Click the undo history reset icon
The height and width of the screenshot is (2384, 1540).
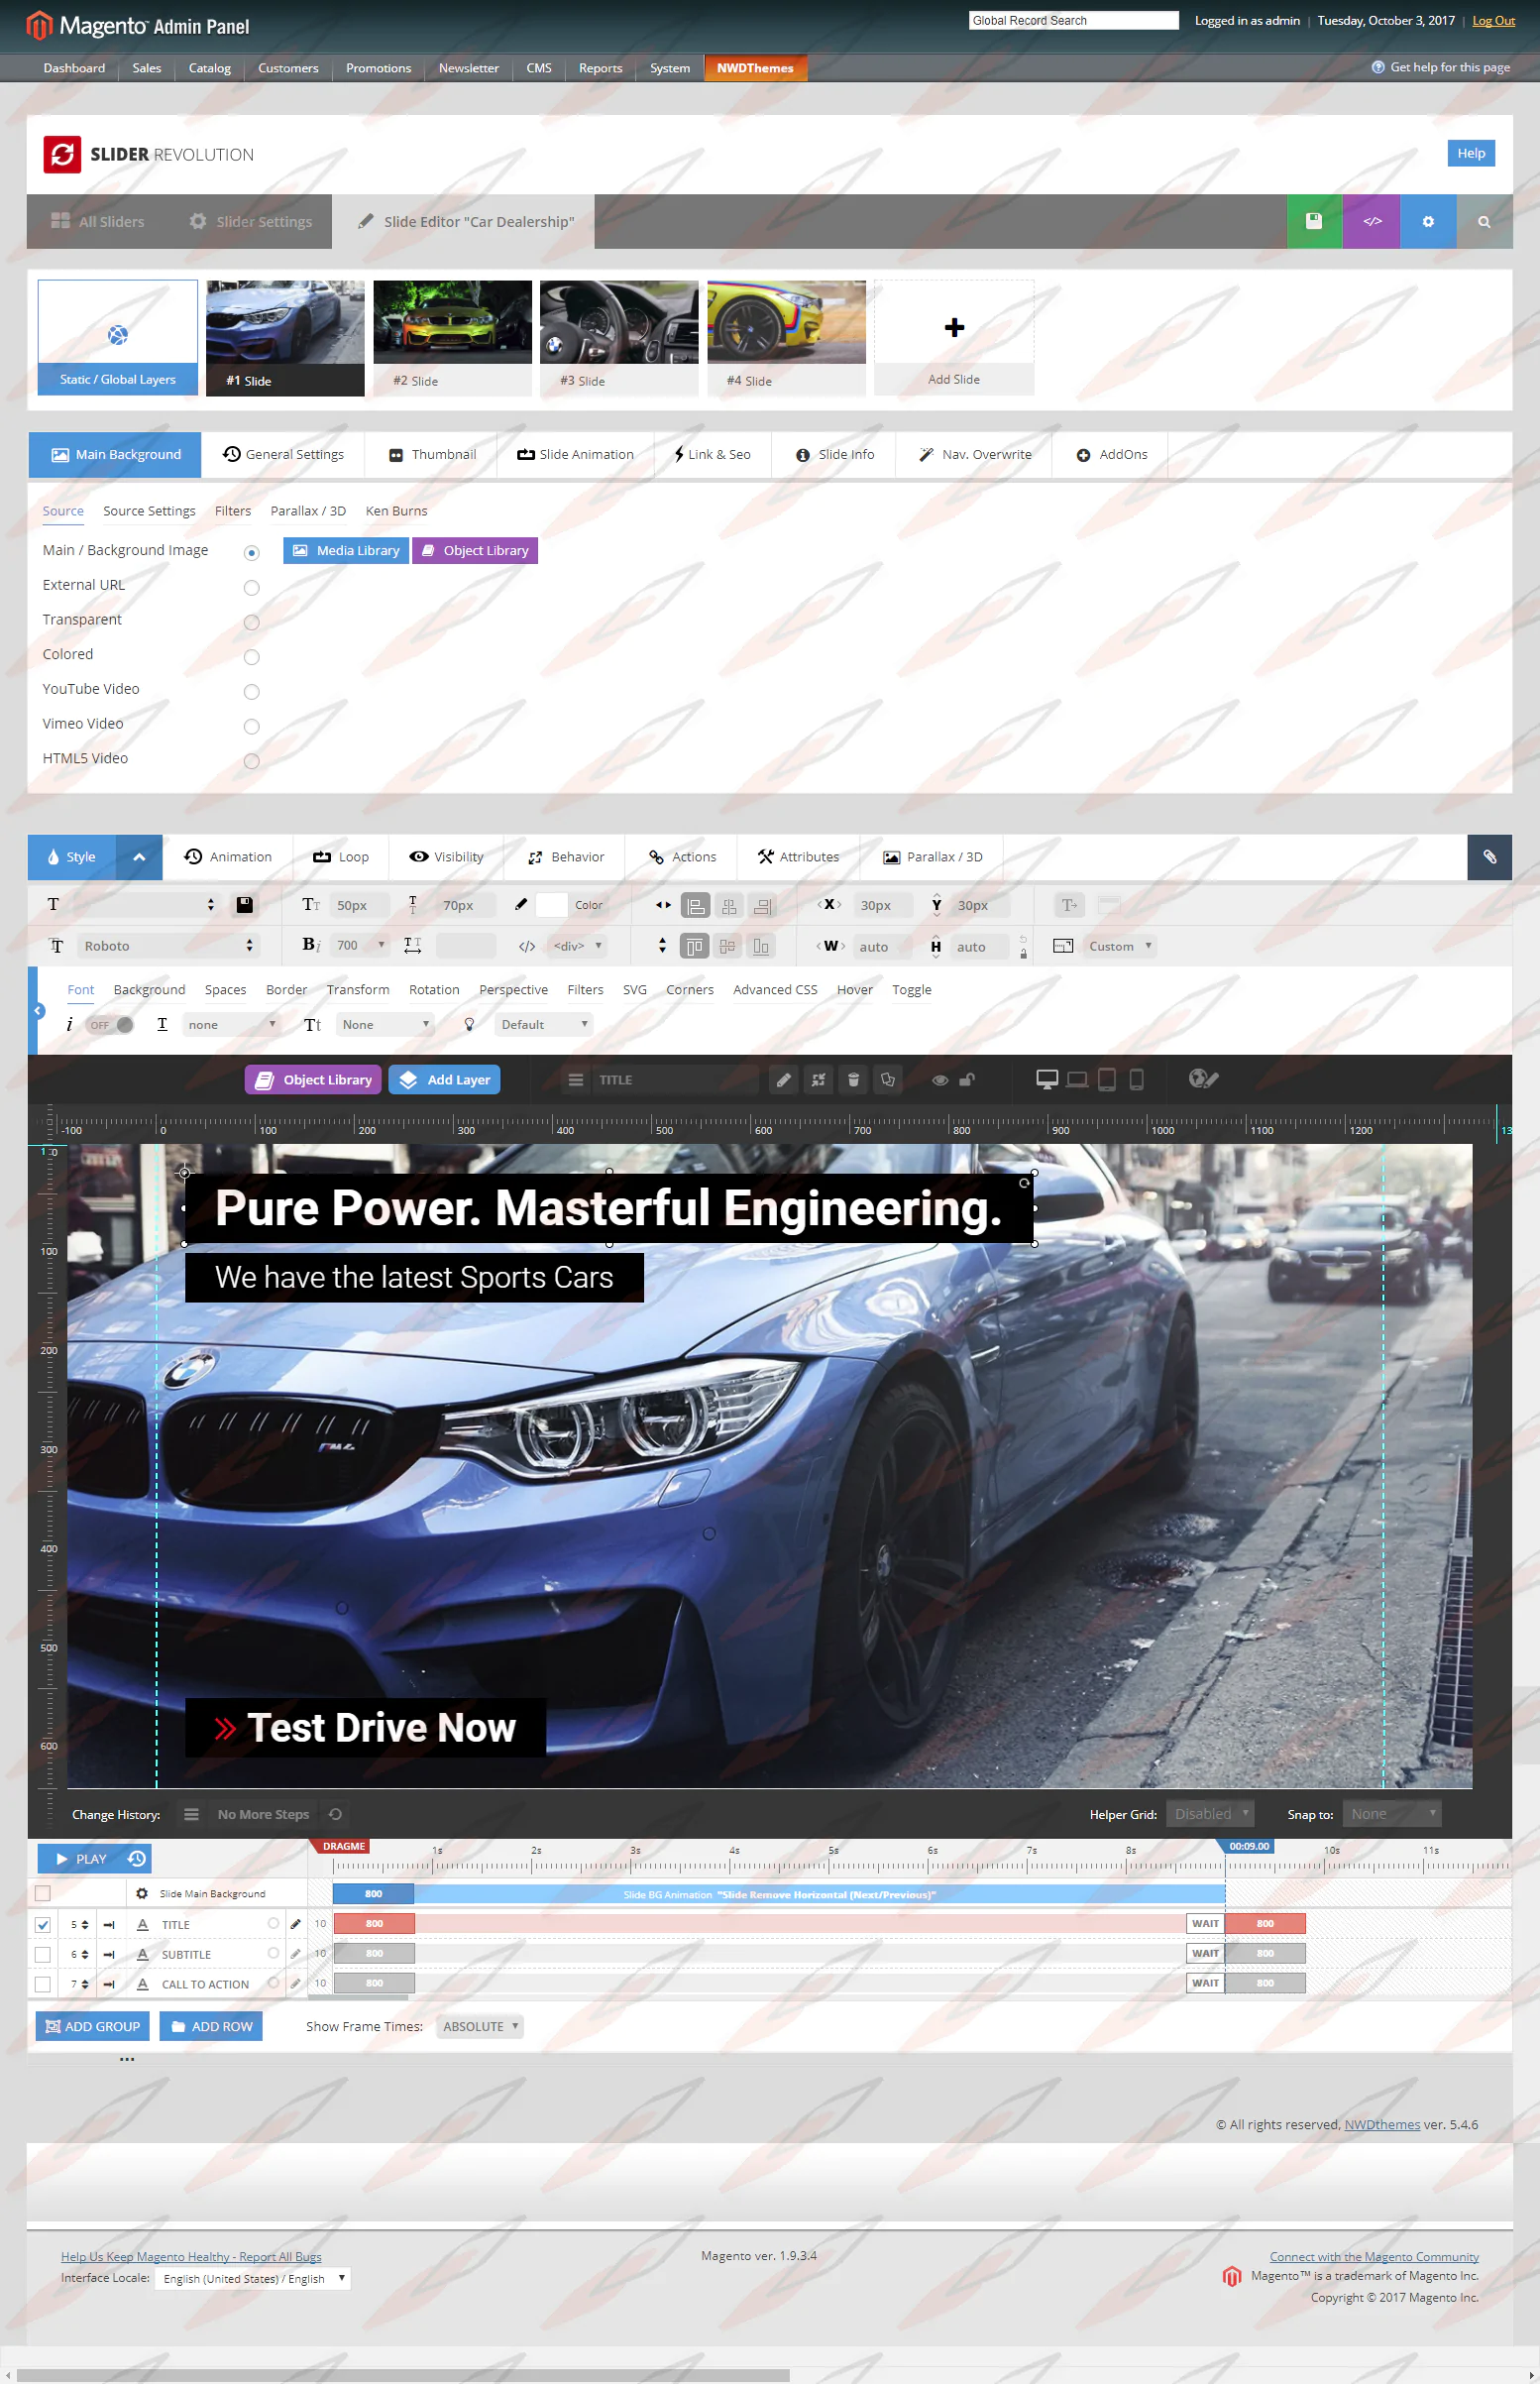(x=336, y=1814)
